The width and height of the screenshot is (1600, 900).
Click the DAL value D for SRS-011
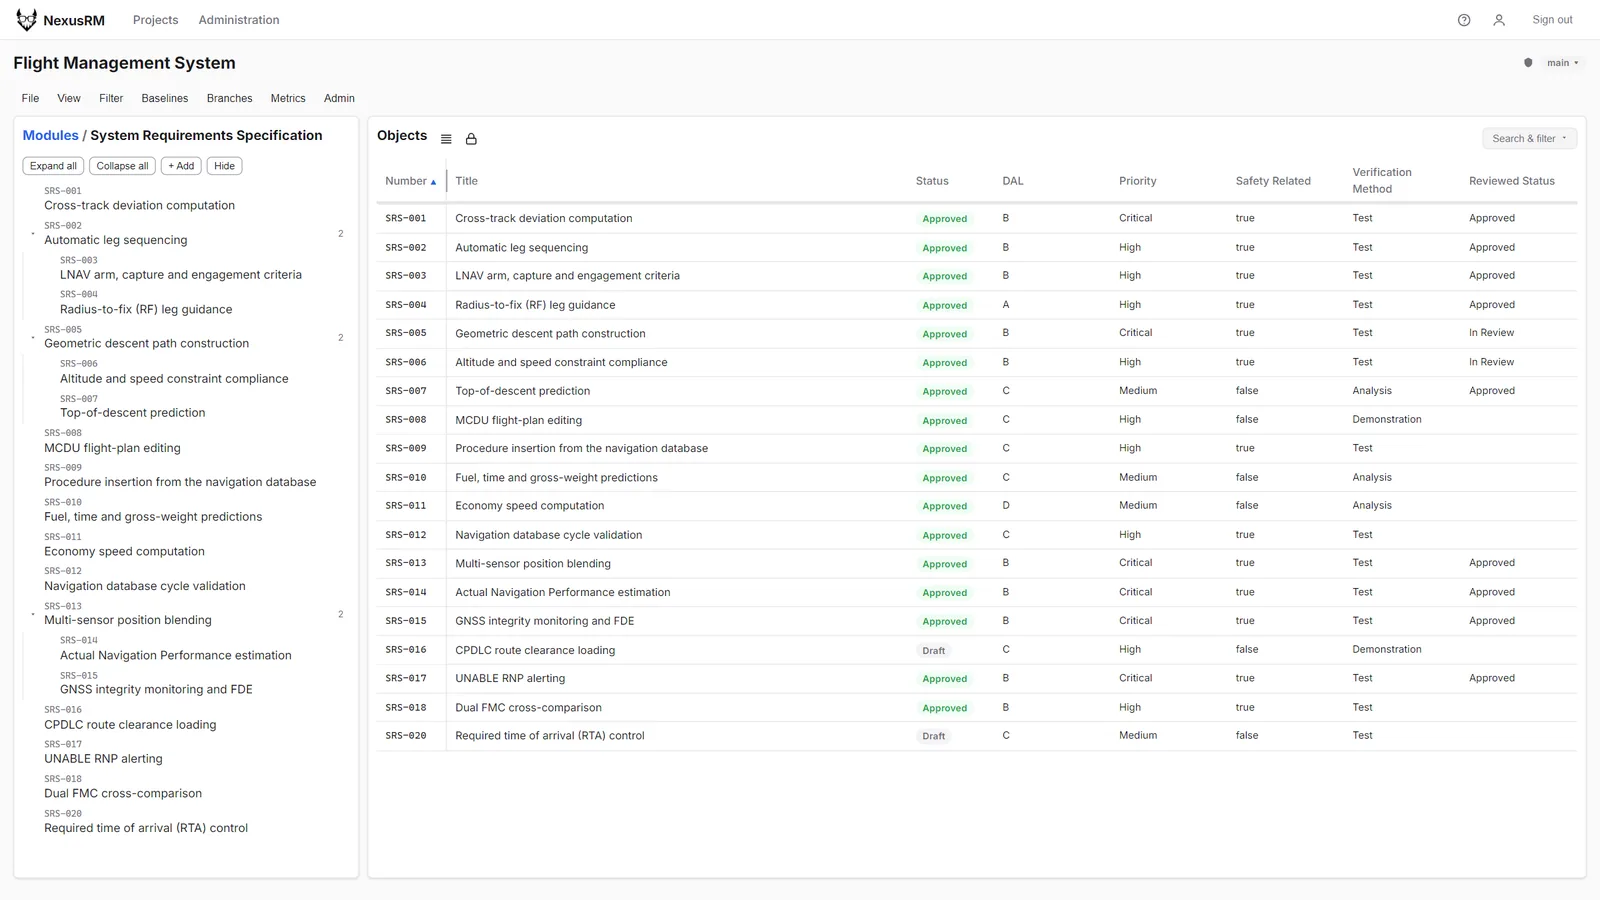pyautogui.click(x=1006, y=506)
